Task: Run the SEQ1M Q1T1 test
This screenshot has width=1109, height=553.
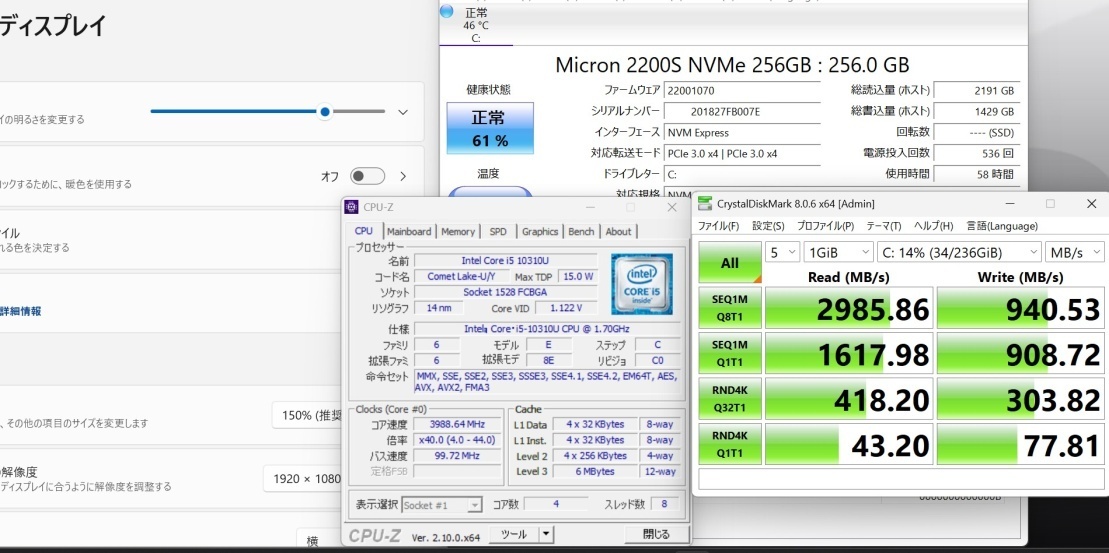Action: [730, 352]
